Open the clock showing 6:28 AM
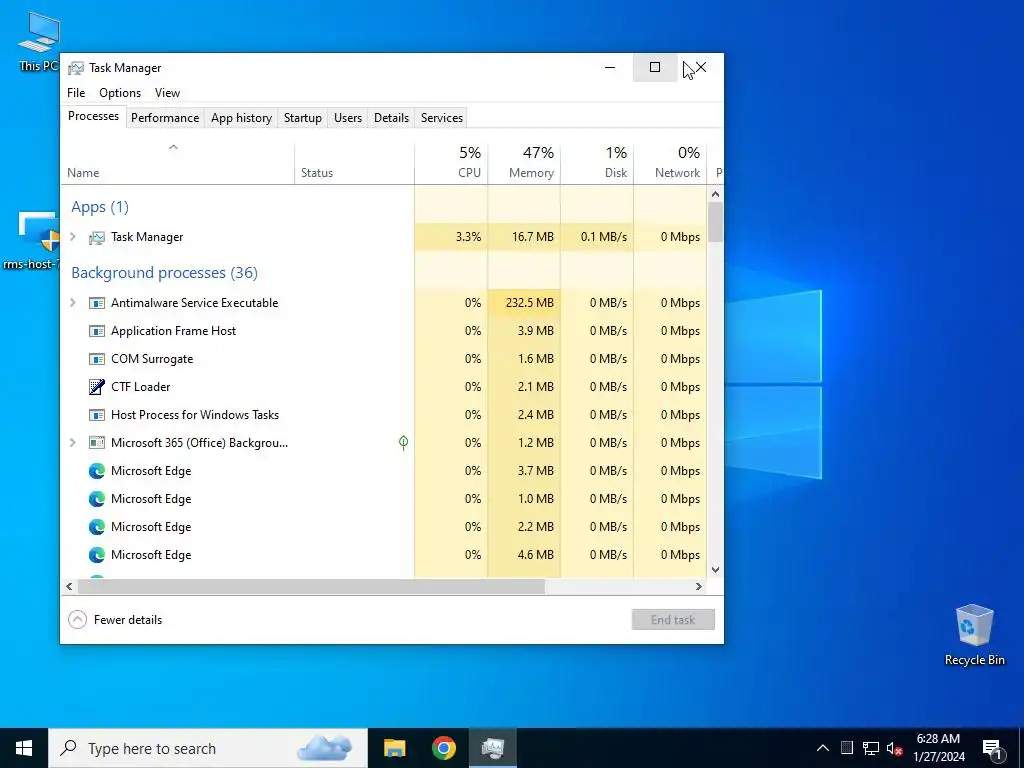 click(938, 748)
